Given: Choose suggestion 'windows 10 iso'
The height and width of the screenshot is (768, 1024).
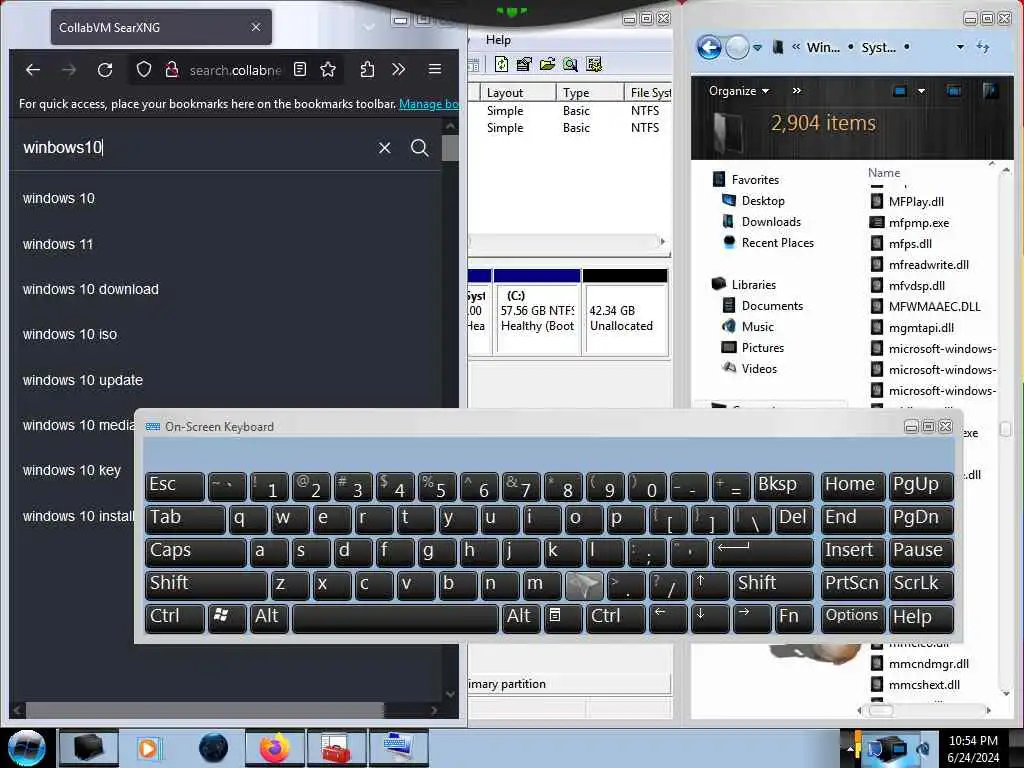Looking at the screenshot, I should click(70, 334).
